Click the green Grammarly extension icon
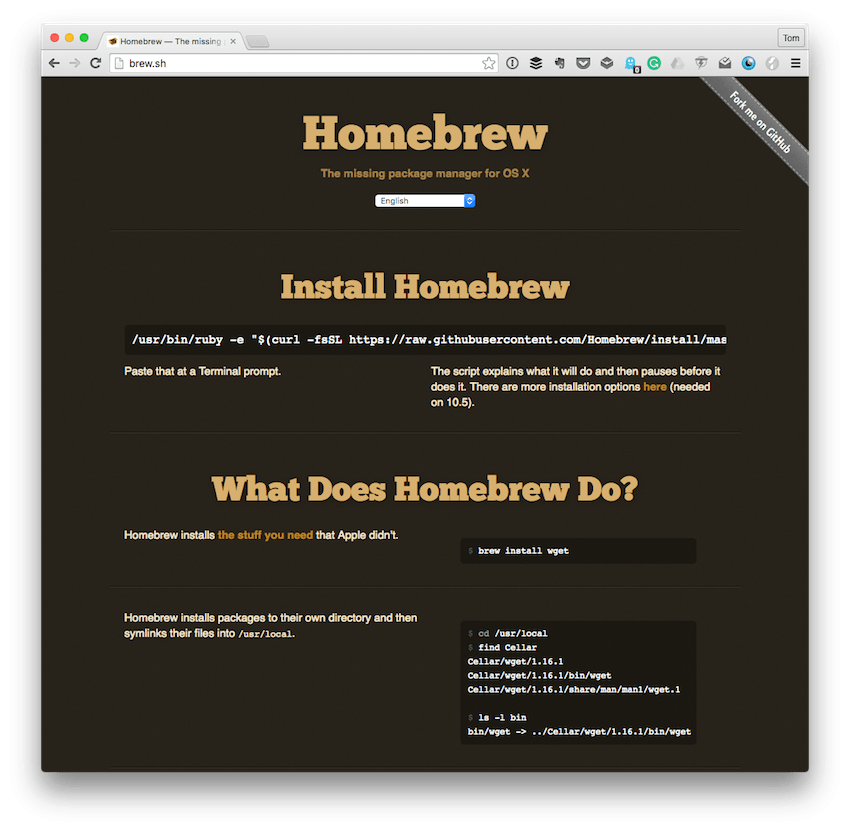850x831 pixels. coord(654,63)
